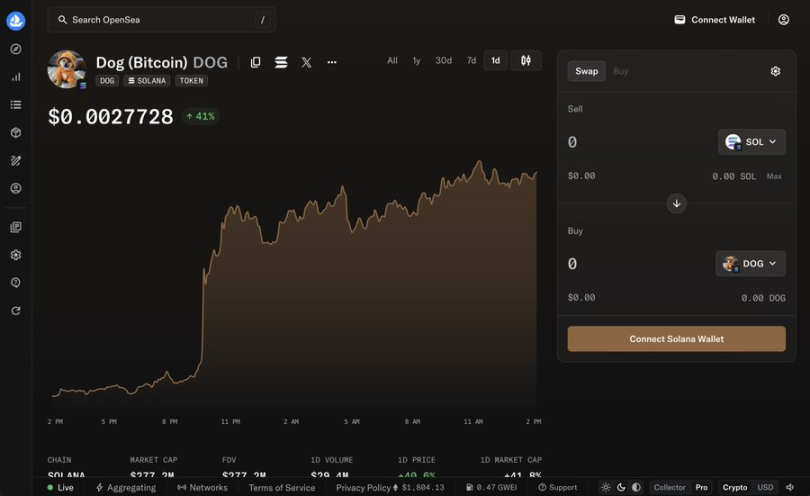Copy the DOG token address icon
The width and height of the screenshot is (810, 496).
[255, 63]
